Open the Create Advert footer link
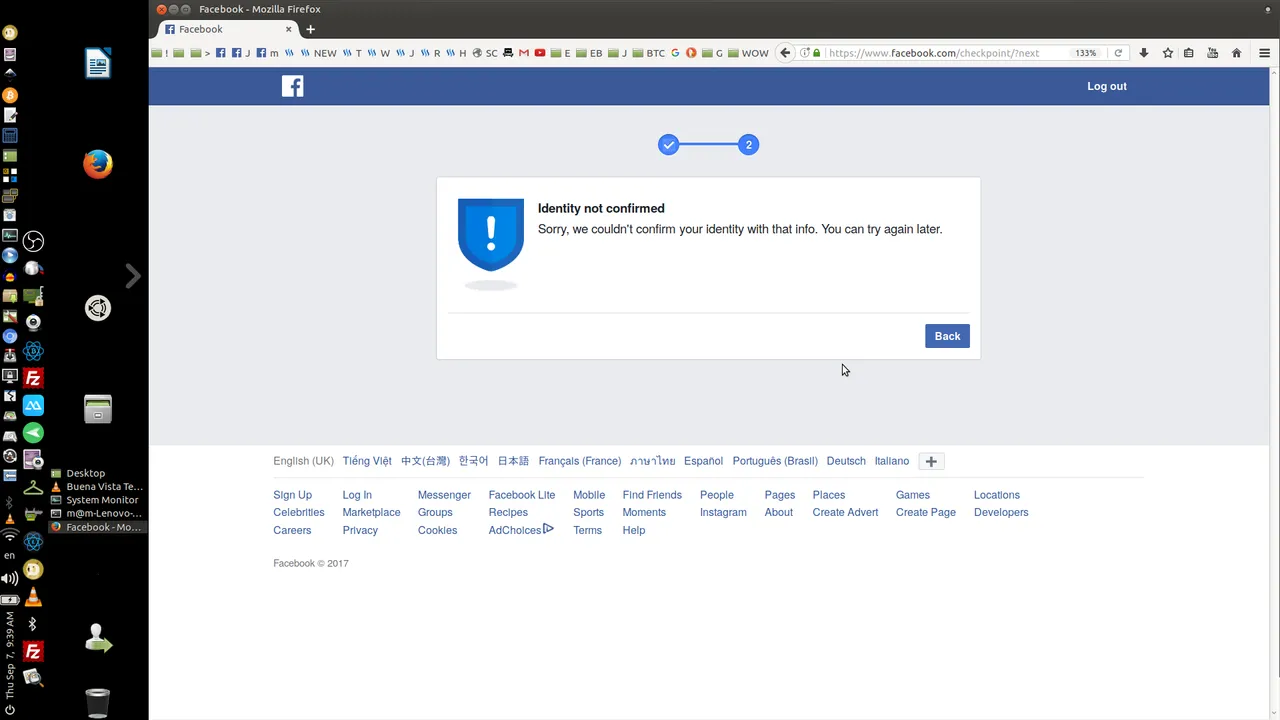This screenshot has height=720, width=1280. [845, 512]
